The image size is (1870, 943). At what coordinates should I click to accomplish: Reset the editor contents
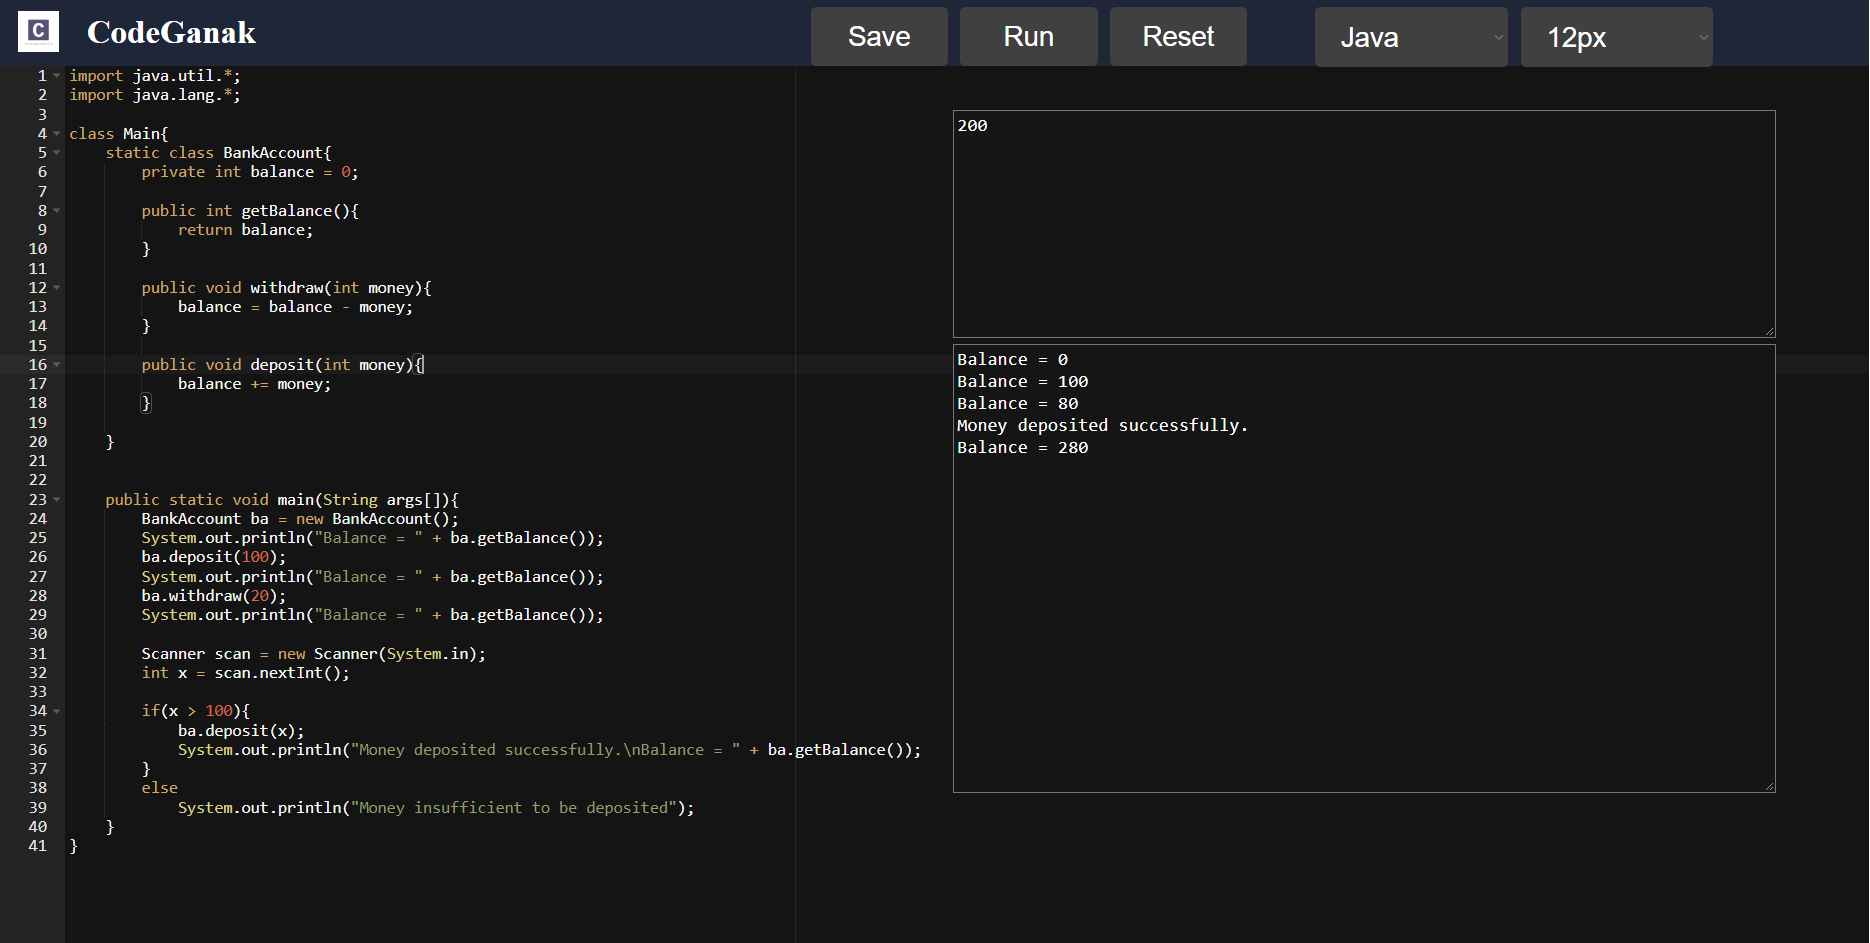[1178, 37]
